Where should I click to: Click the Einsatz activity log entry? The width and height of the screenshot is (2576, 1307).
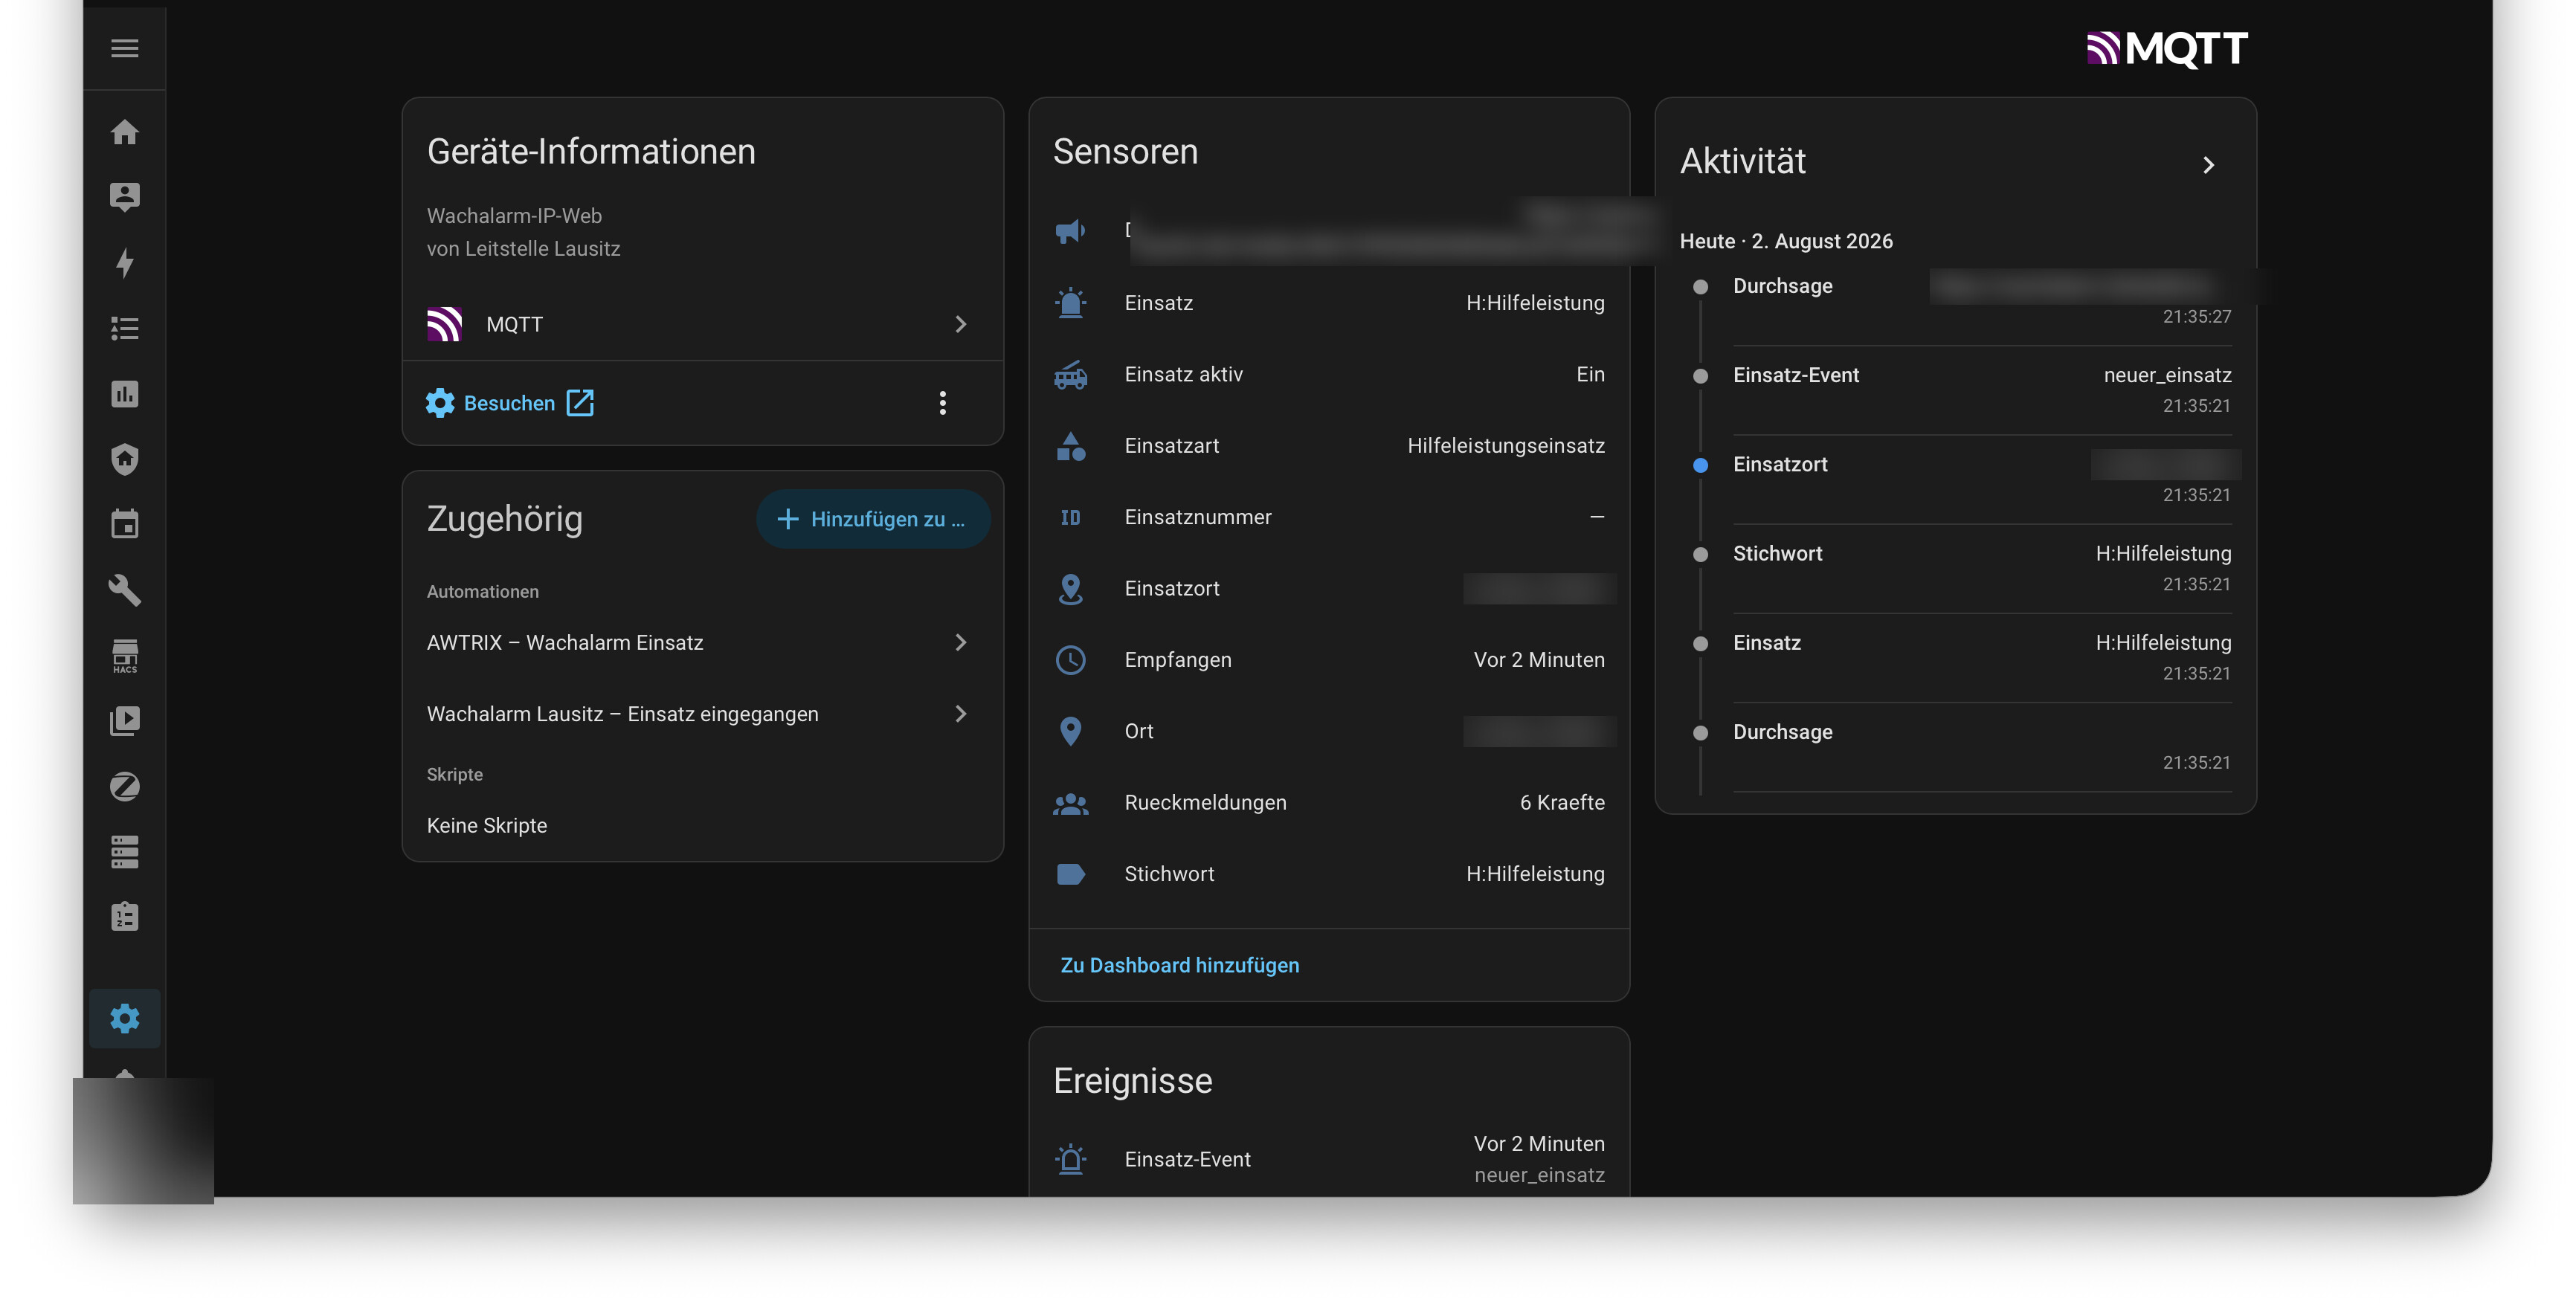pos(1981,657)
